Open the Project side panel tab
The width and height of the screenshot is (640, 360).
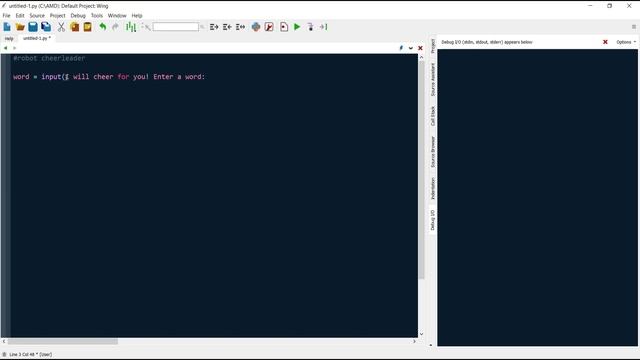pos(433,46)
